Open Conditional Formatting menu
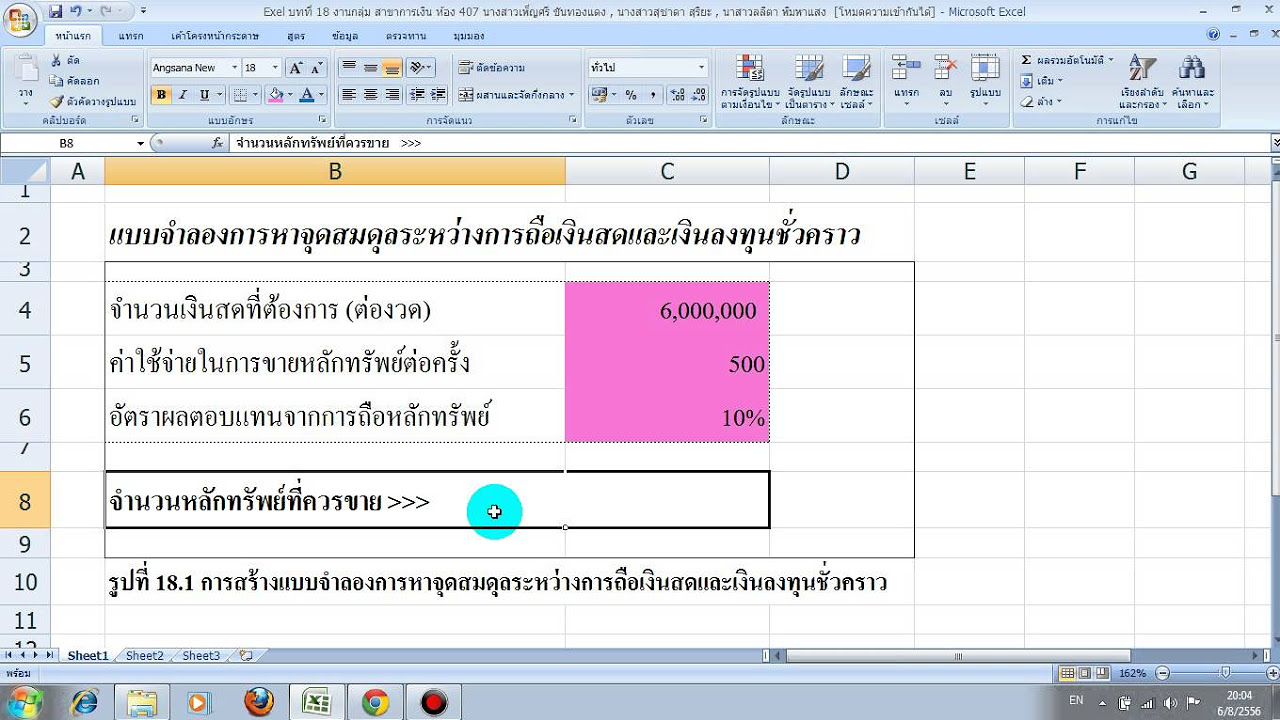This screenshot has height=720, width=1280. tap(750, 82)
